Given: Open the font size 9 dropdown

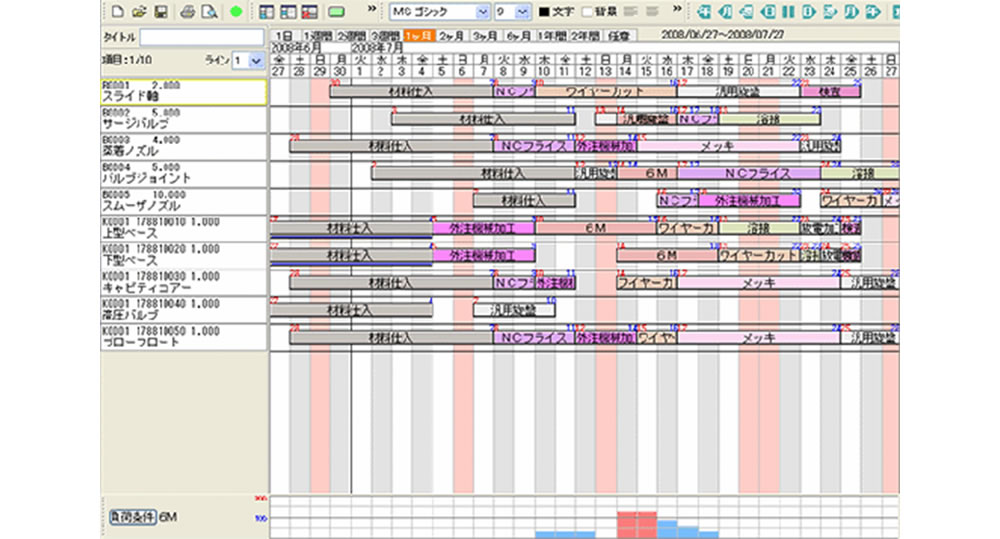Looking at the screenshot, I should click(x=523, y=11).
